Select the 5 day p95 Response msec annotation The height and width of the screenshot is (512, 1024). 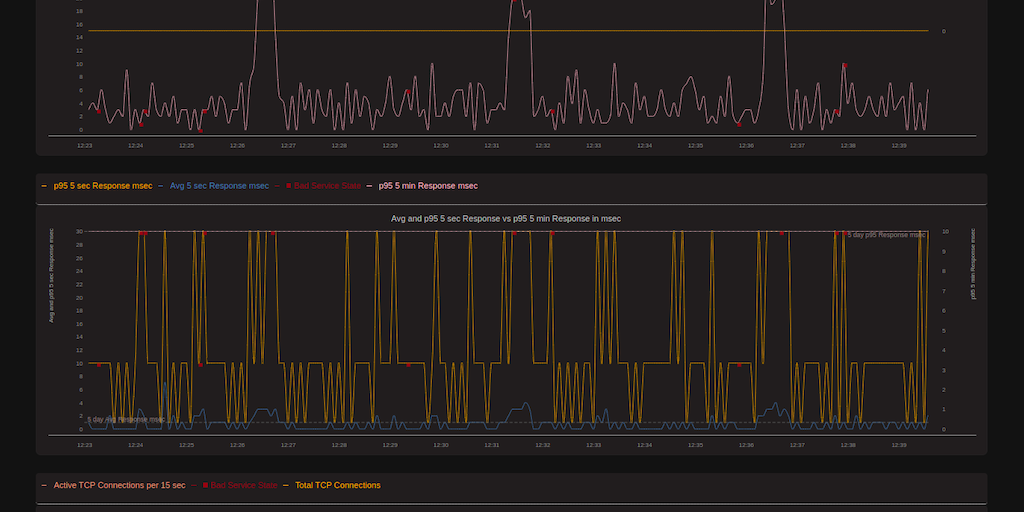click(x=886, y=235)
